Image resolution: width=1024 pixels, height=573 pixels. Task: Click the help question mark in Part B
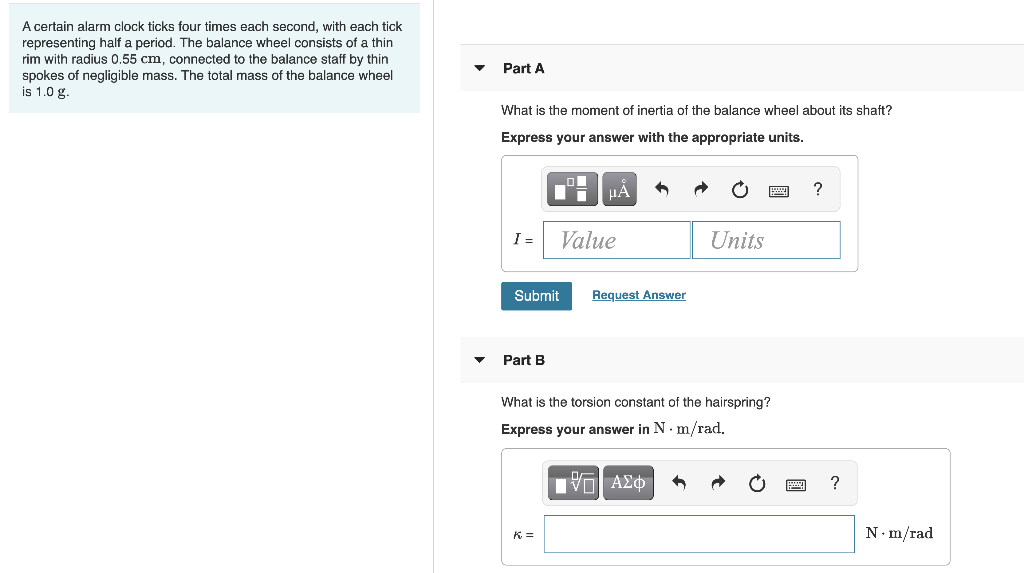835,483
